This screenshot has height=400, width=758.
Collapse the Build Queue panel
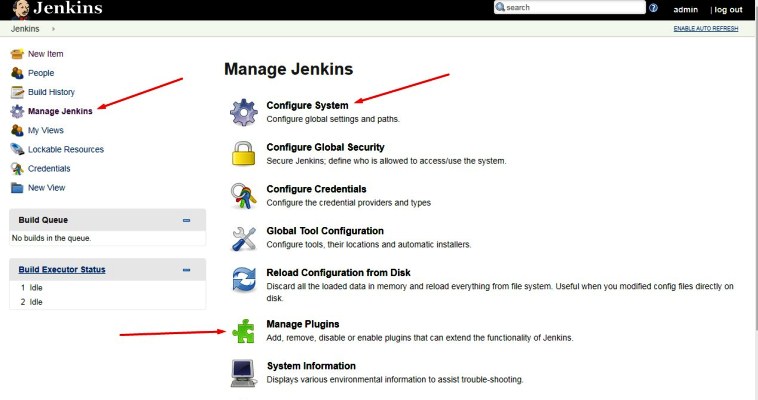click(x=186, y=220)
